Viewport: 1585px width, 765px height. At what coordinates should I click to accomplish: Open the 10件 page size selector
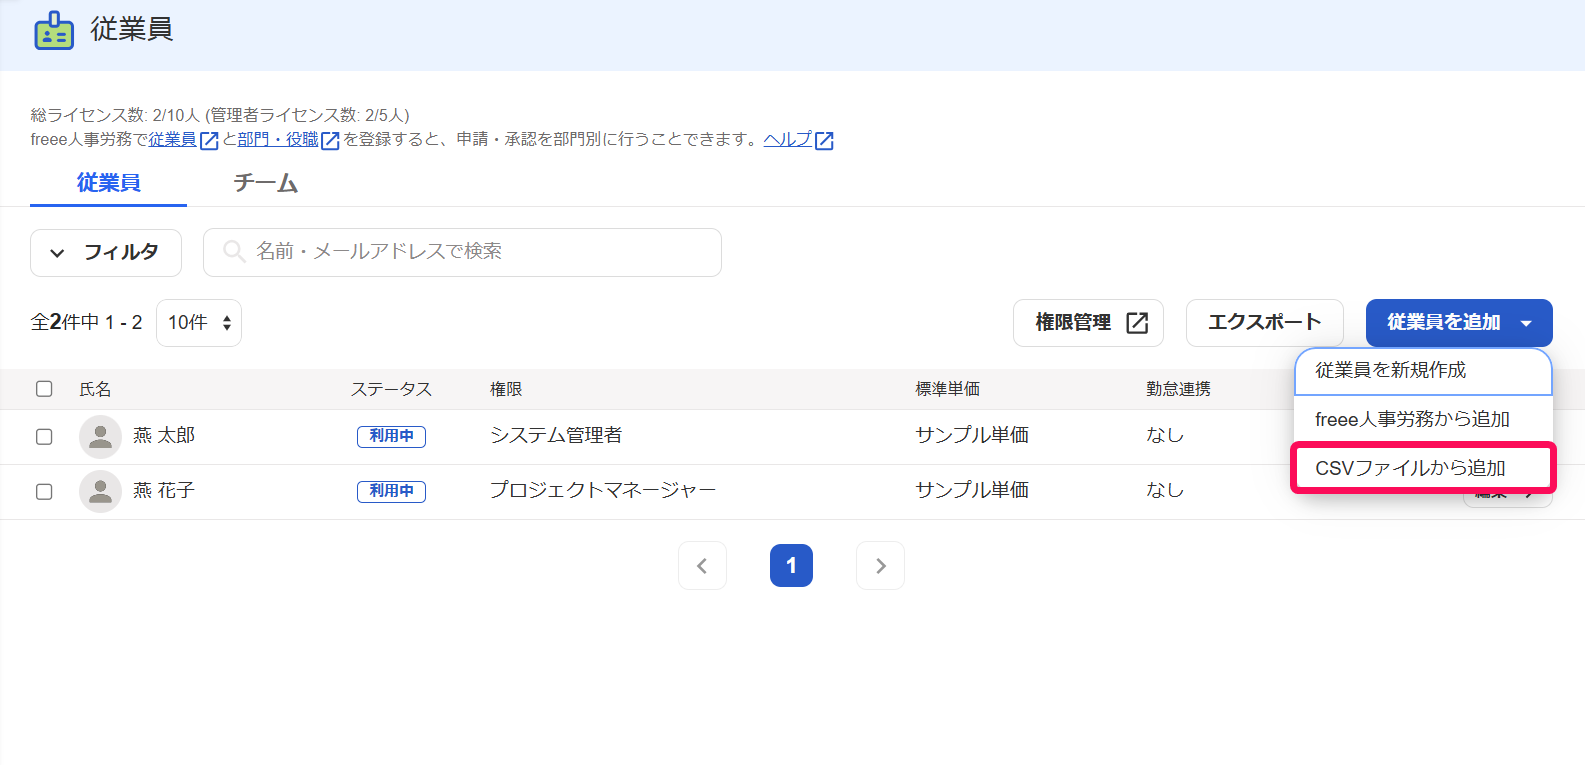click(199, 323)
